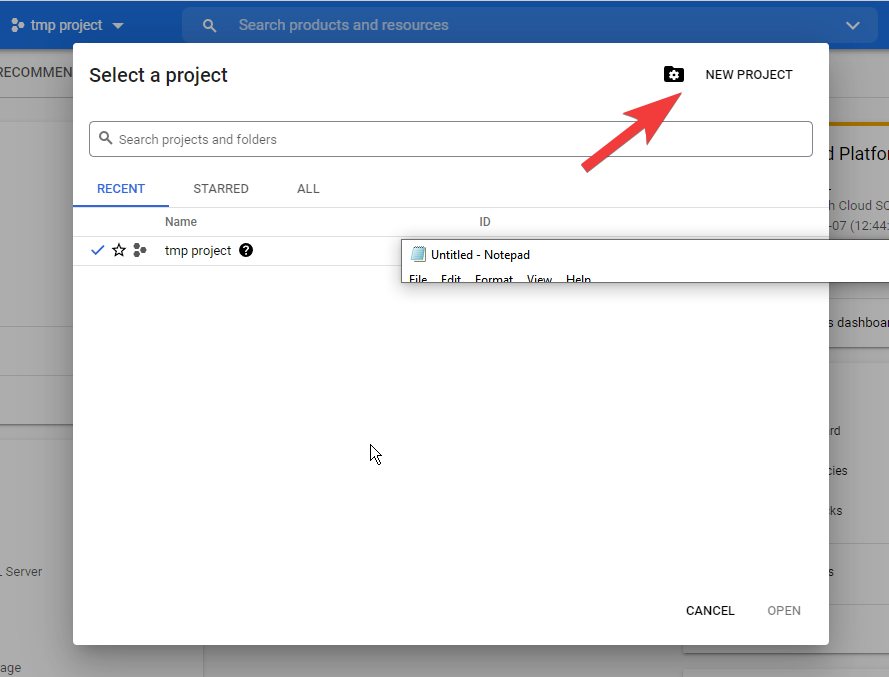Click the NEW PROJECT text button
Image resolution: width=889 pixels, height=677 pixels.
click(x=748, y=75)
